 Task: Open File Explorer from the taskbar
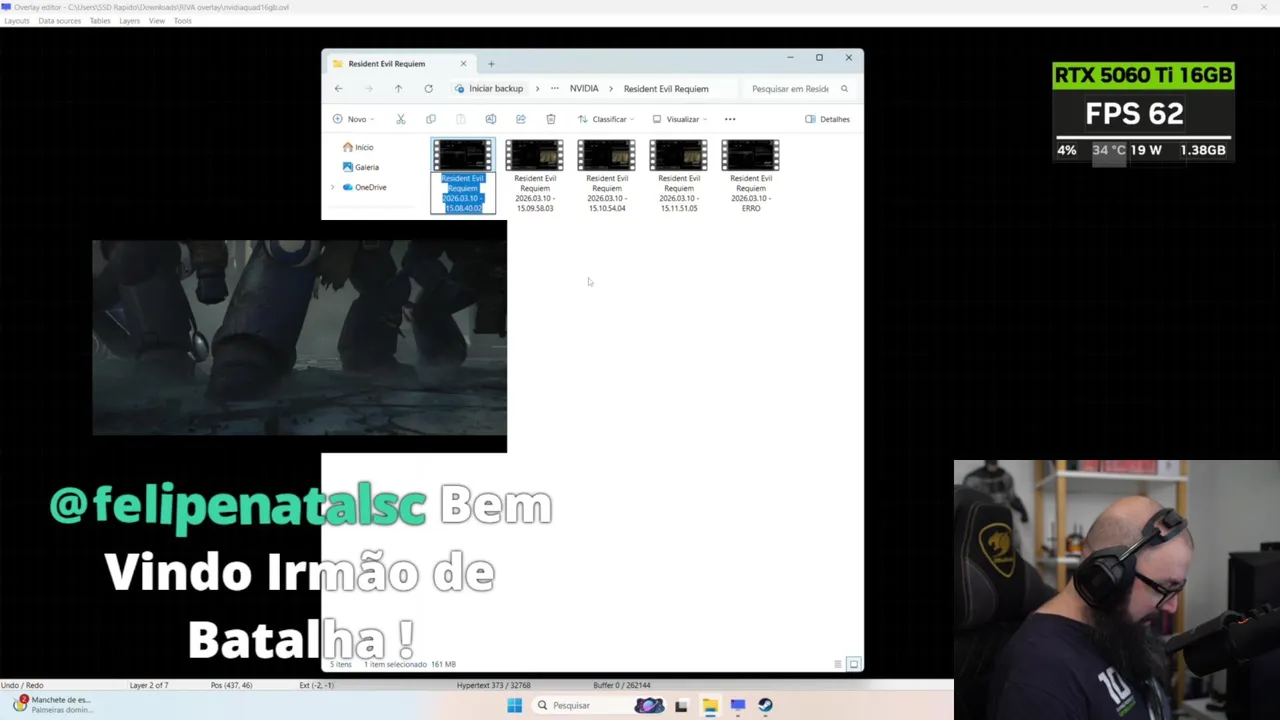pos(710,705)
